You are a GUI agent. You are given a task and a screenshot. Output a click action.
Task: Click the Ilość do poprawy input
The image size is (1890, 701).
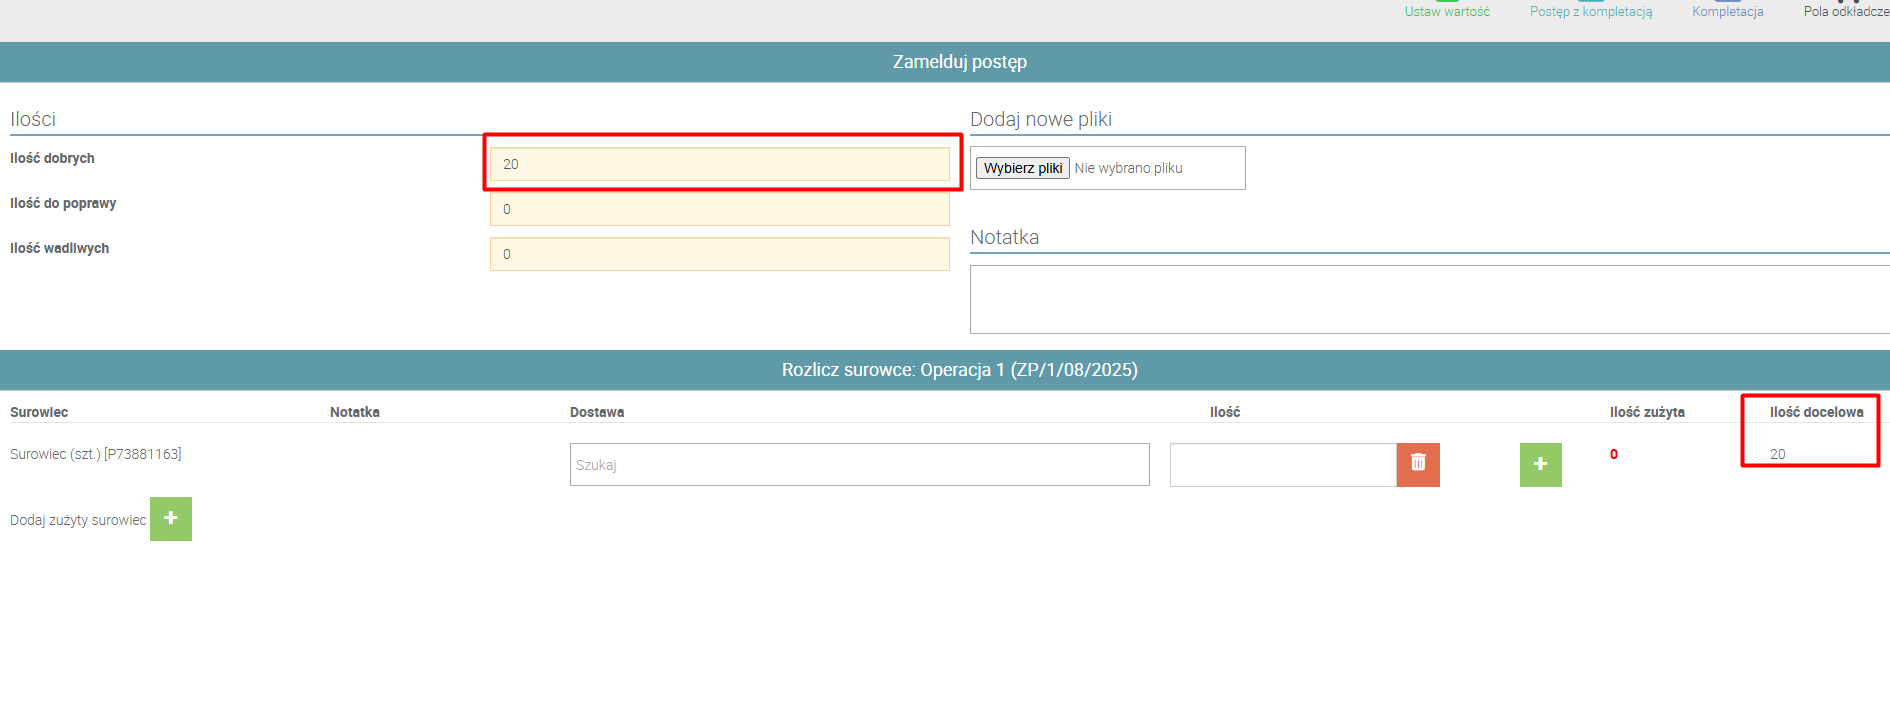coord(719,209)
